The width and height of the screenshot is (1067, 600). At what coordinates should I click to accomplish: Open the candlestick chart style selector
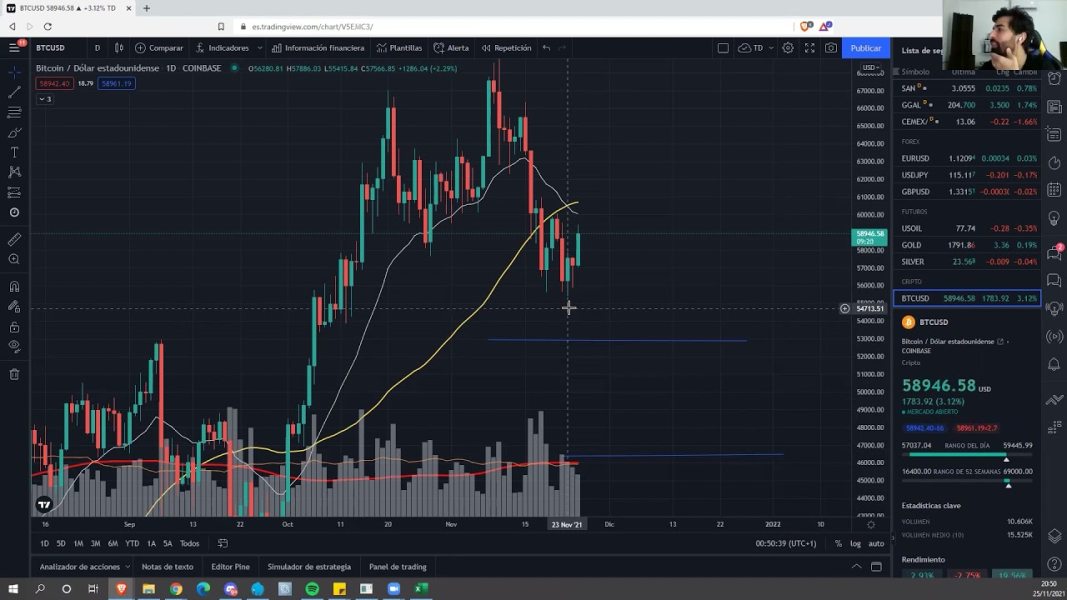pyautogui.click(x=119, y=48)
